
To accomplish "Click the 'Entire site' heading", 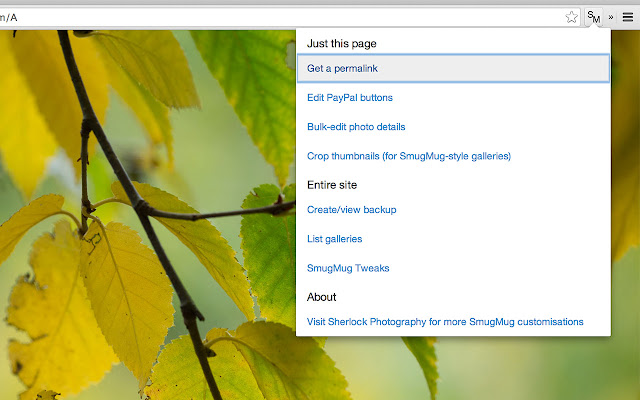I will click(332, 185).
